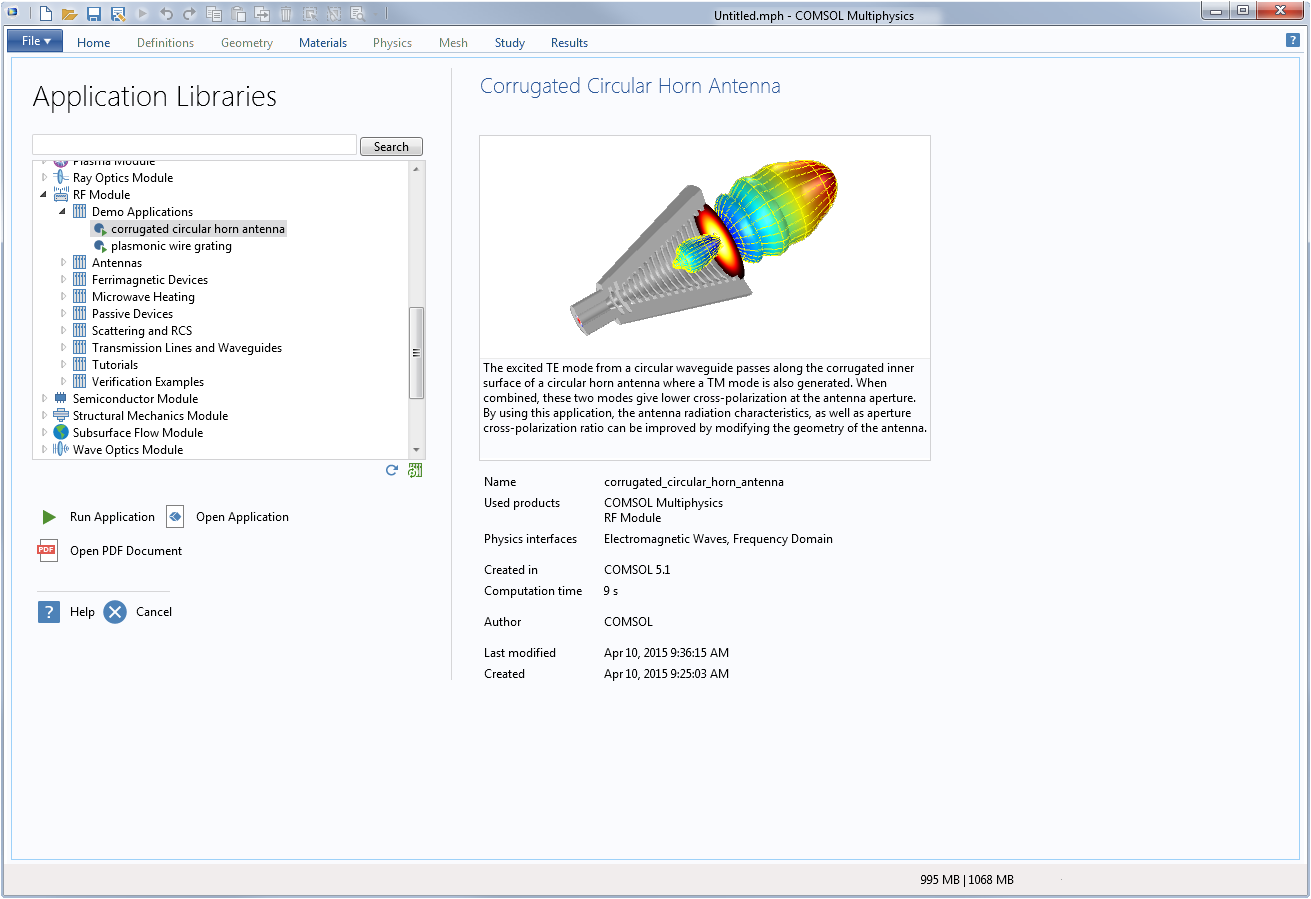This screenshot has height=899, width=1311.
Task: Click the Semiconductor Module chip icon
Action: pos(61,398)
